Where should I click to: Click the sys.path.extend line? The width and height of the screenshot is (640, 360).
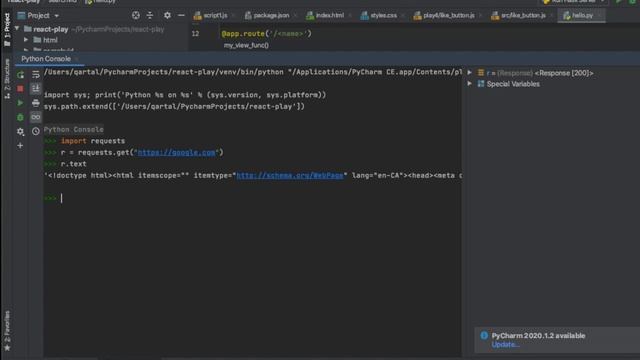[174, 107]
